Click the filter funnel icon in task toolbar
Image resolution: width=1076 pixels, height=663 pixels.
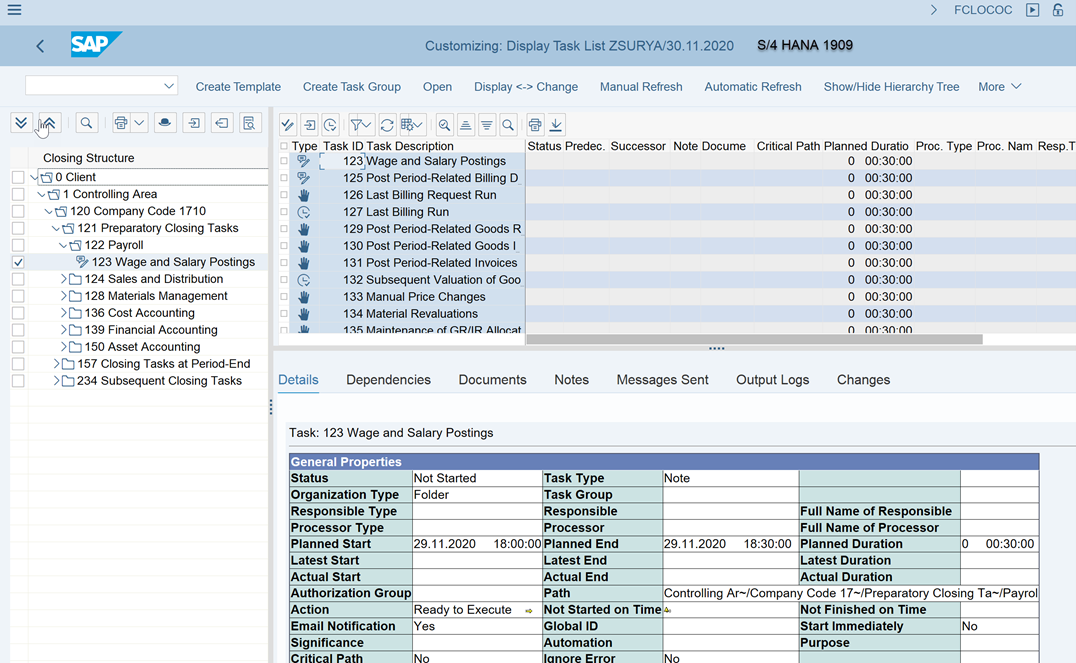357,125
